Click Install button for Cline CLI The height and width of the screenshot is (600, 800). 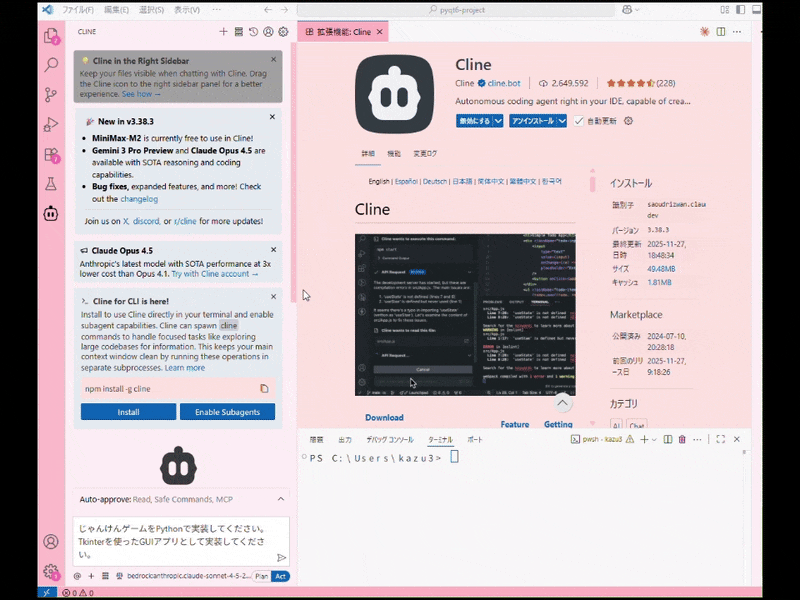(x=127, y=411)
